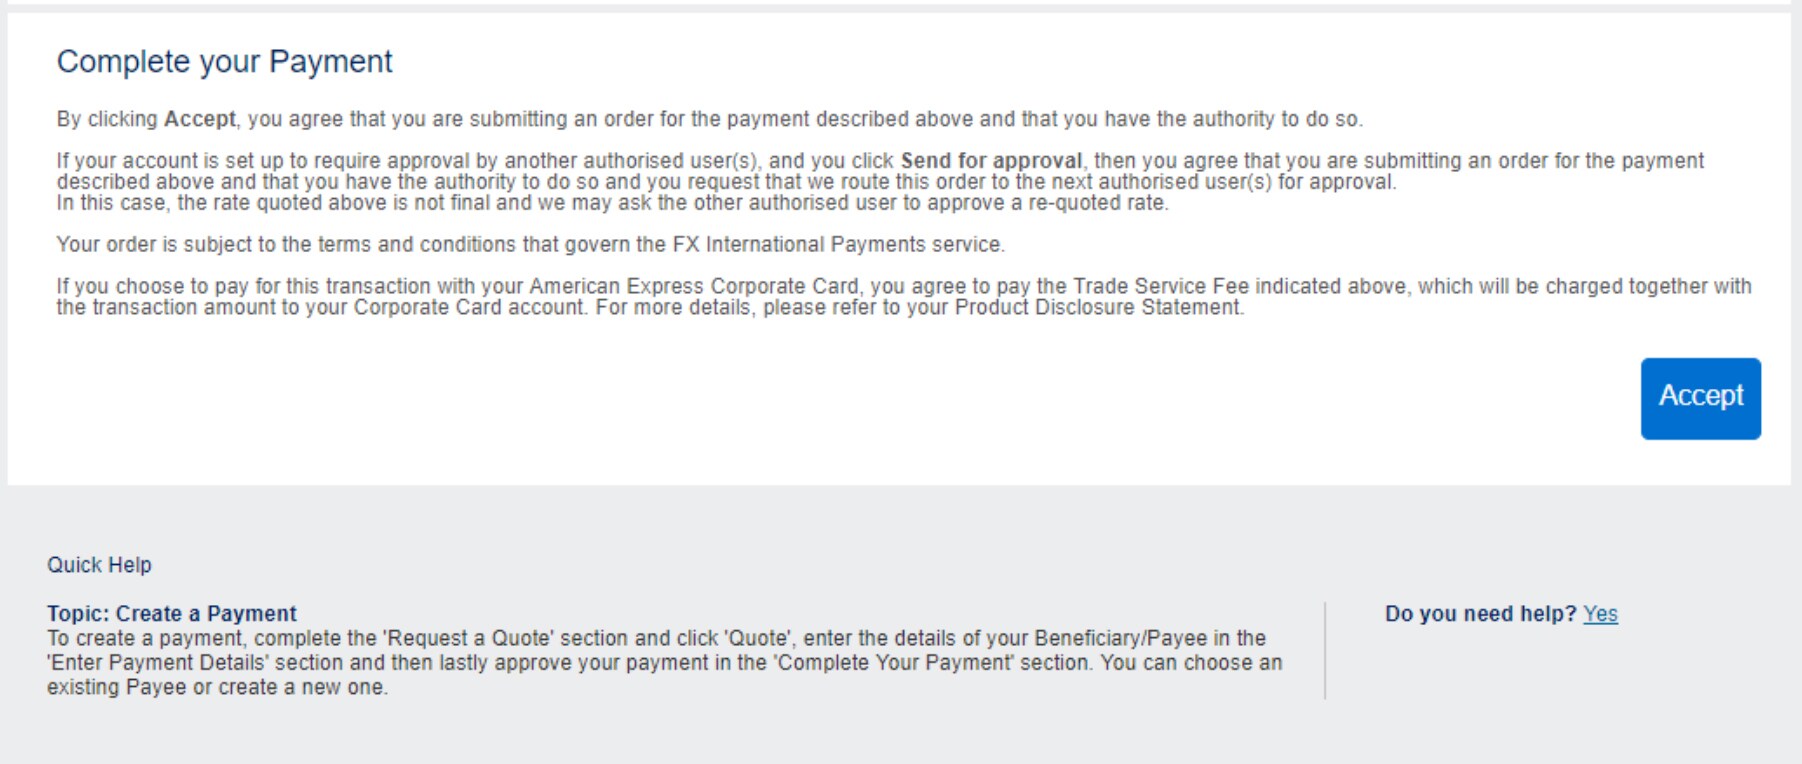Click the Product Disclosure Statement text
Image resolution: width=1802 pixels, height=764 pixels.
(x=1098, y=308)
